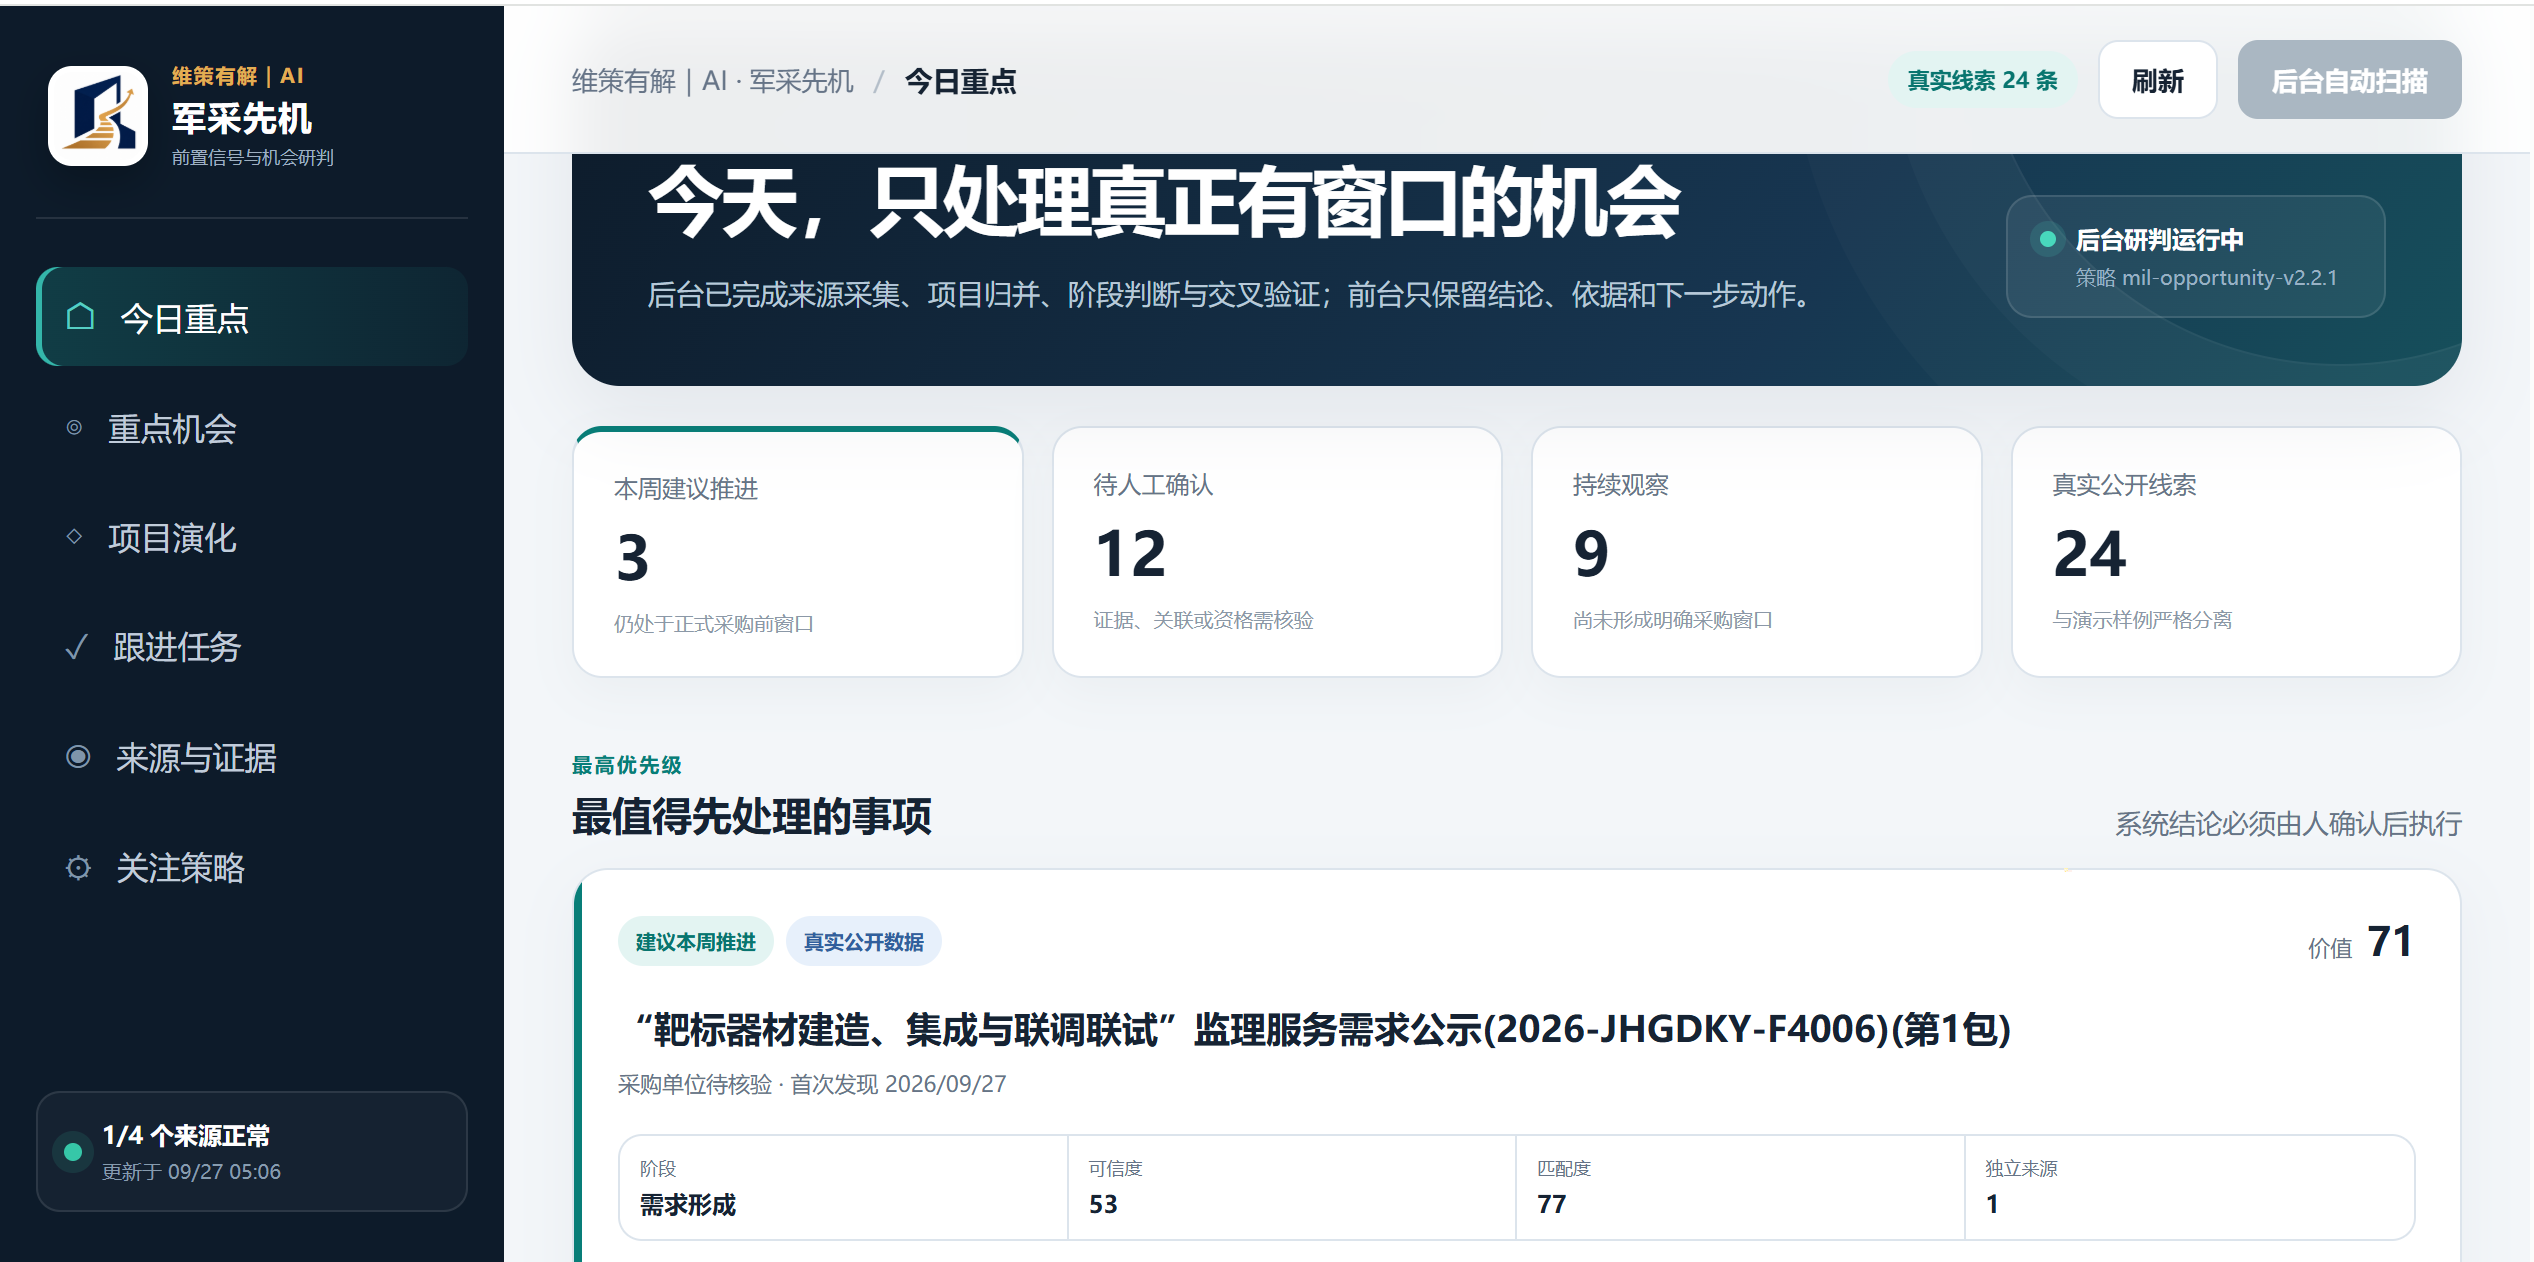Click the 独立来源 1 cell
2534x1262 pixels.
[2189, 1187]
